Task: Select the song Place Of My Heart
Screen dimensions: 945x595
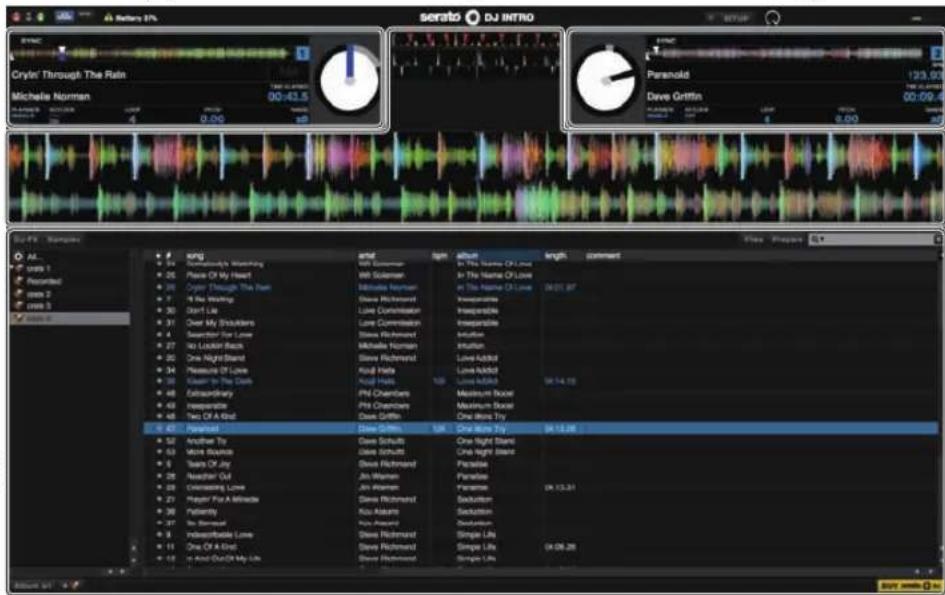Action: click(219, 275)
